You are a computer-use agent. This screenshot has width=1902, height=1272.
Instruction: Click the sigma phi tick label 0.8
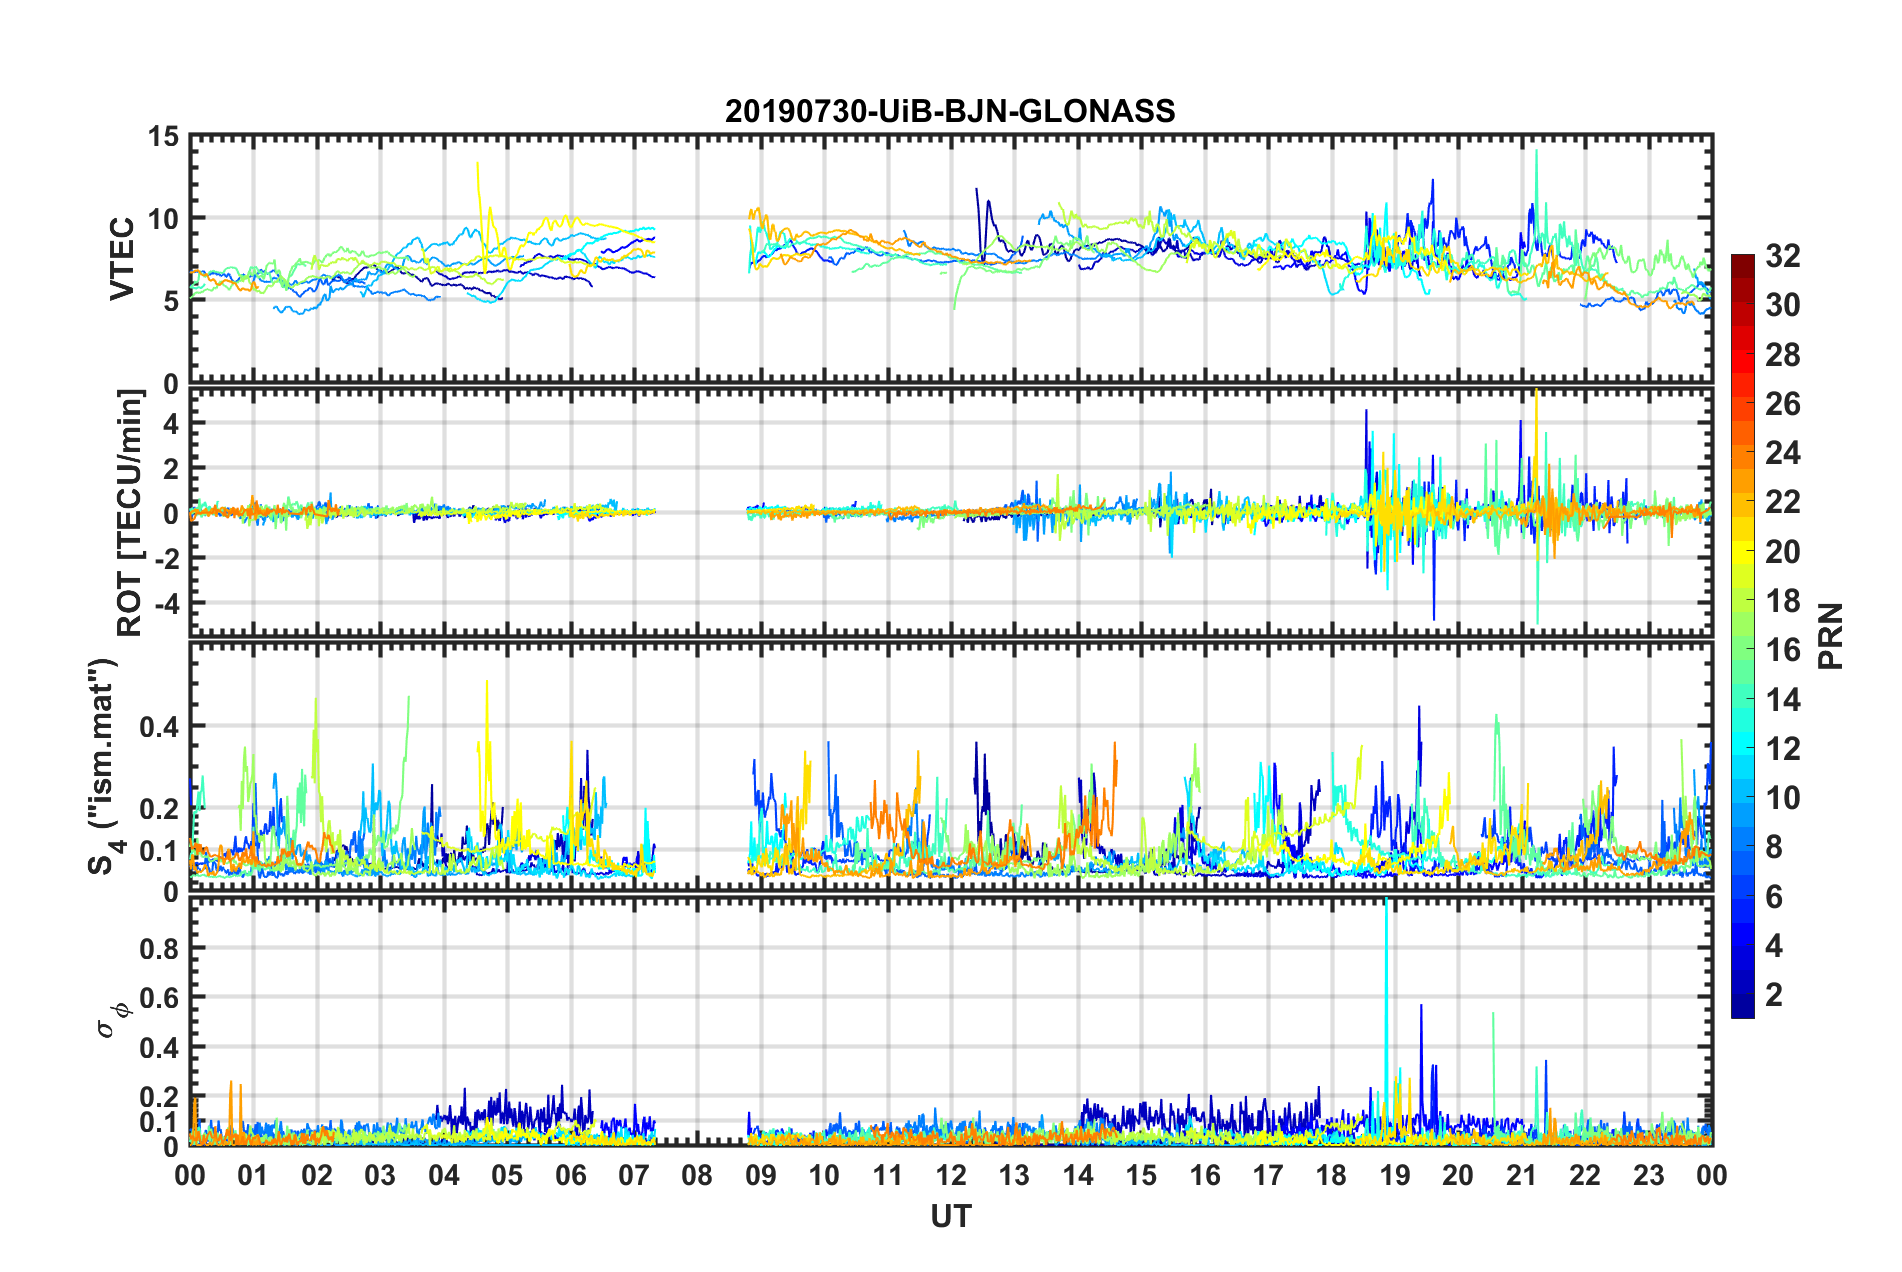coord(159,948)
